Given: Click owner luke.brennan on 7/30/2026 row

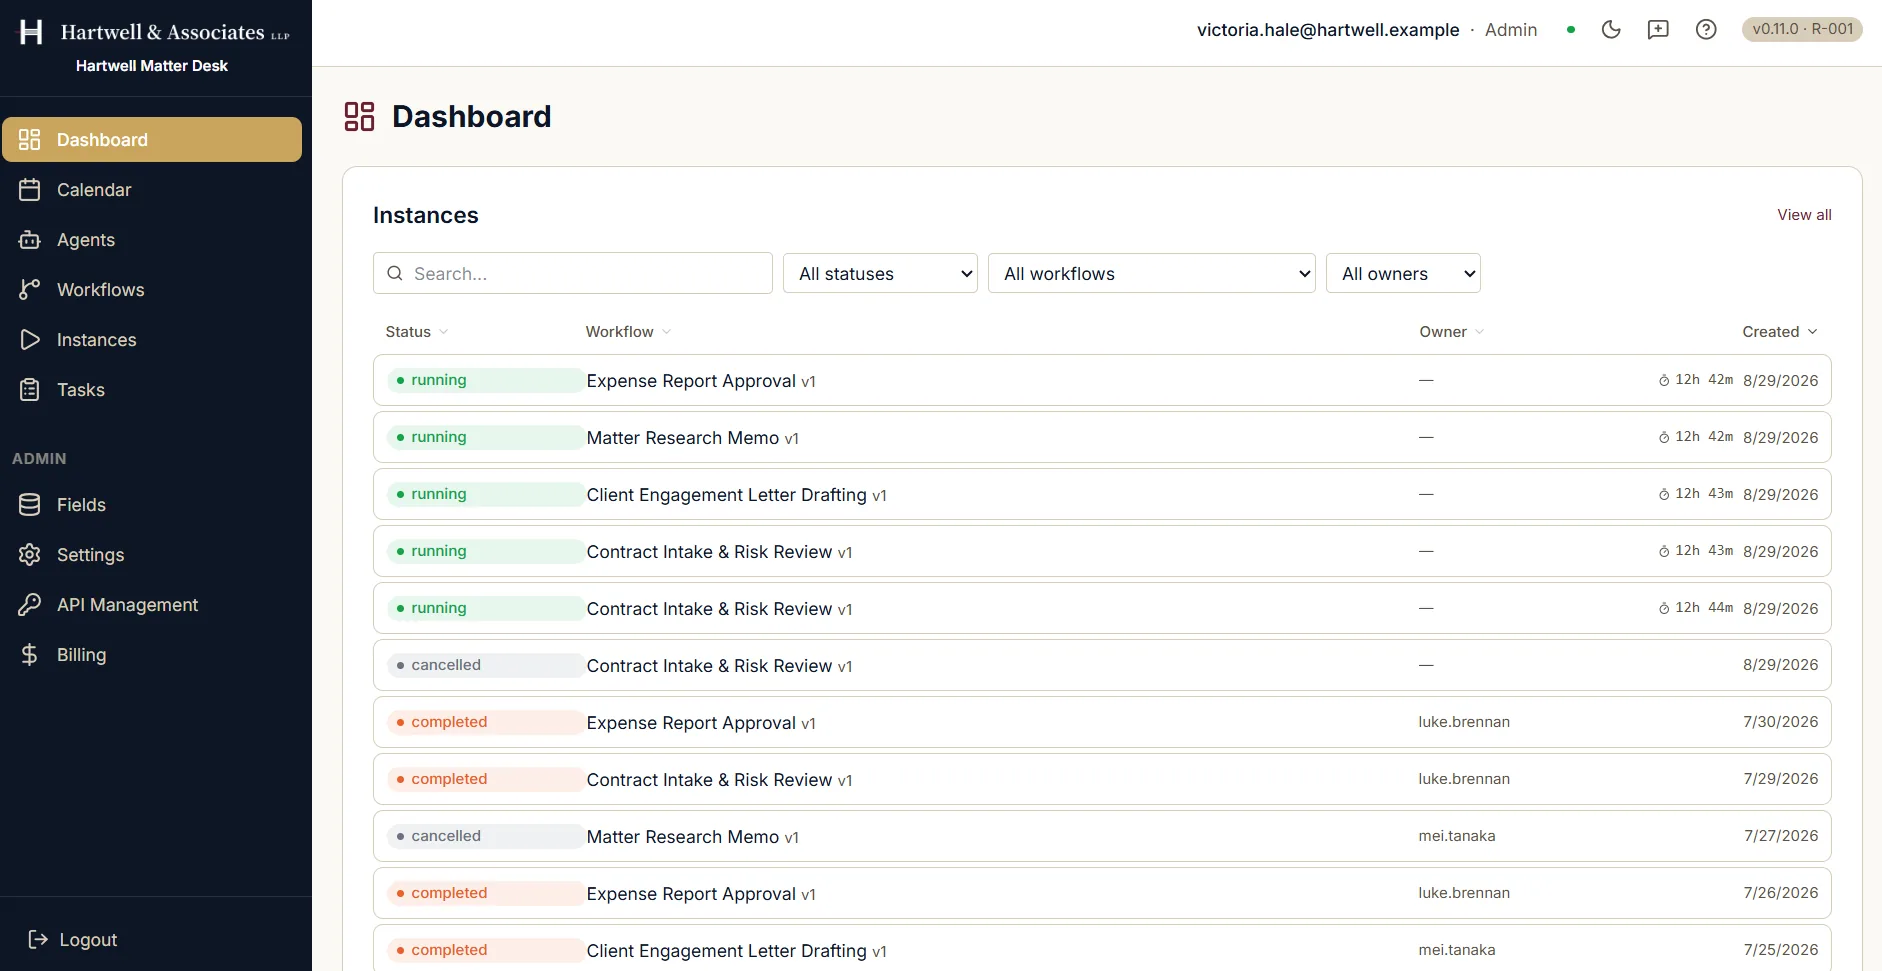Looking at the screenshot, I should (1464, 722).
